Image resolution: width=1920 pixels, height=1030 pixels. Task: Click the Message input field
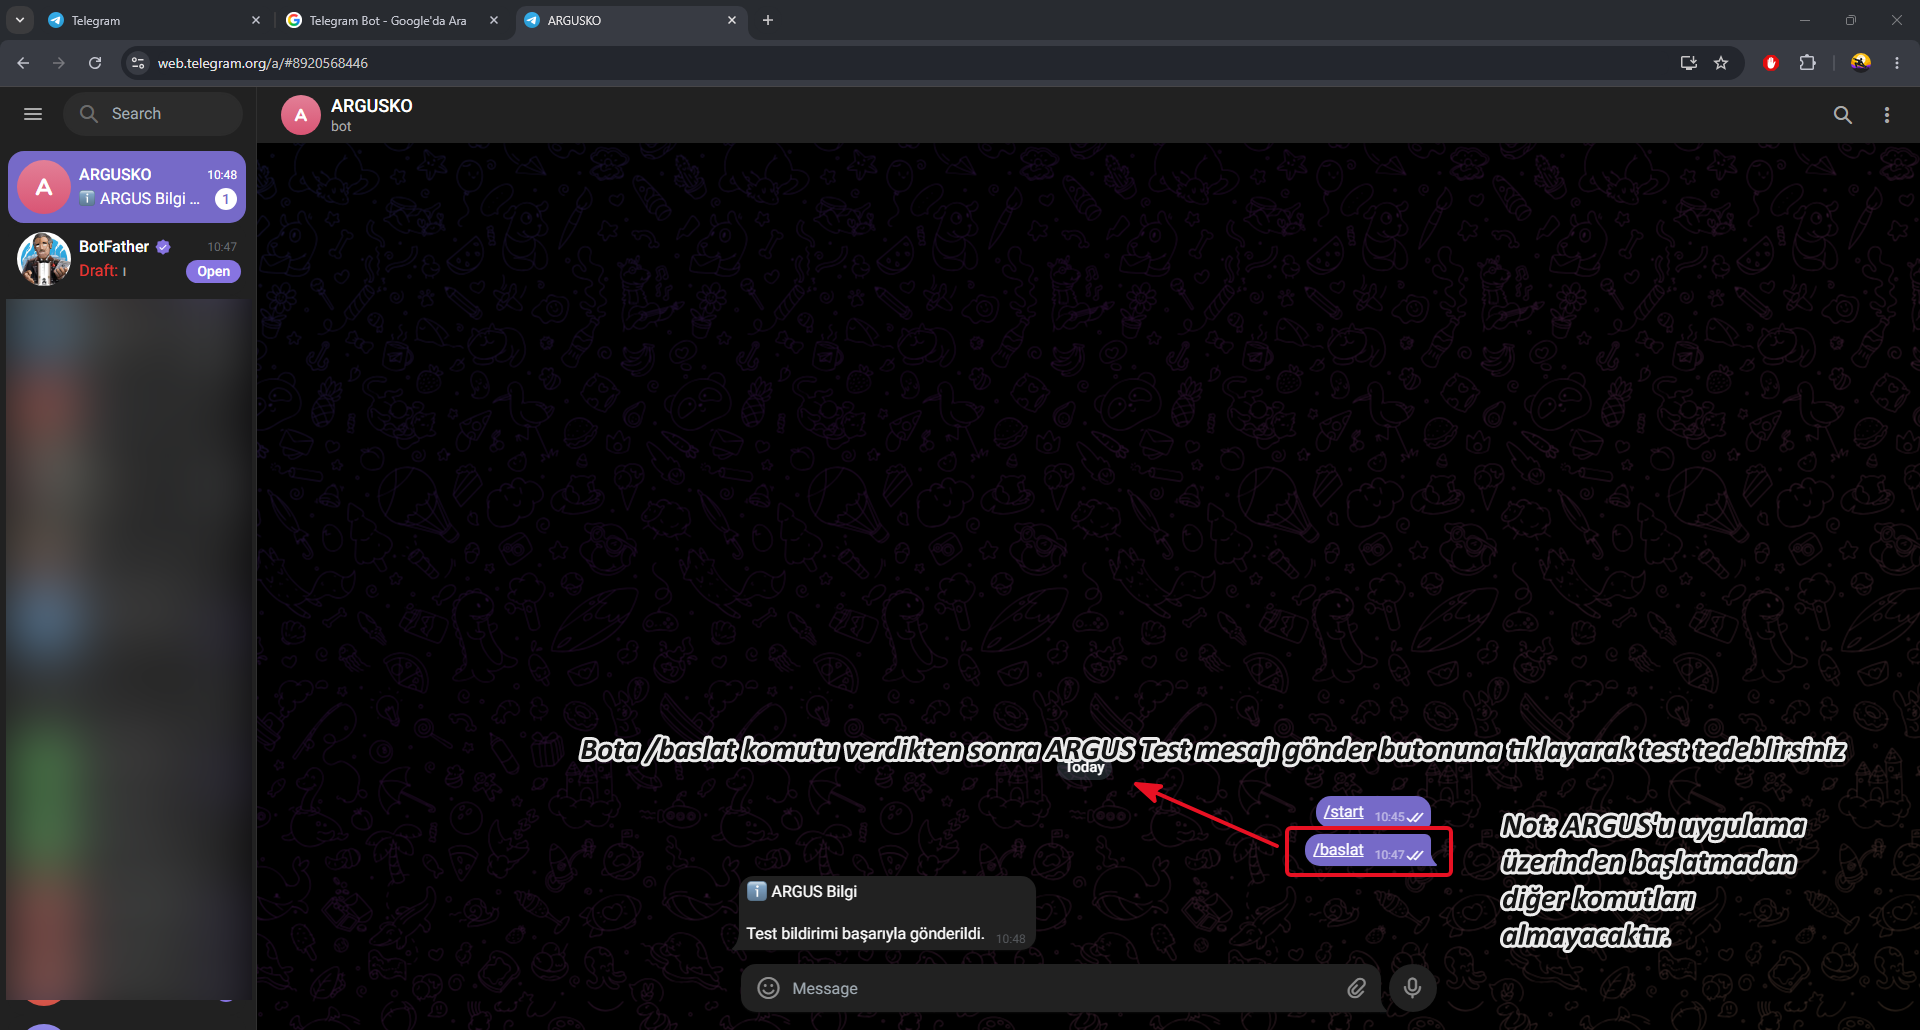click(x=1060, y=988)
